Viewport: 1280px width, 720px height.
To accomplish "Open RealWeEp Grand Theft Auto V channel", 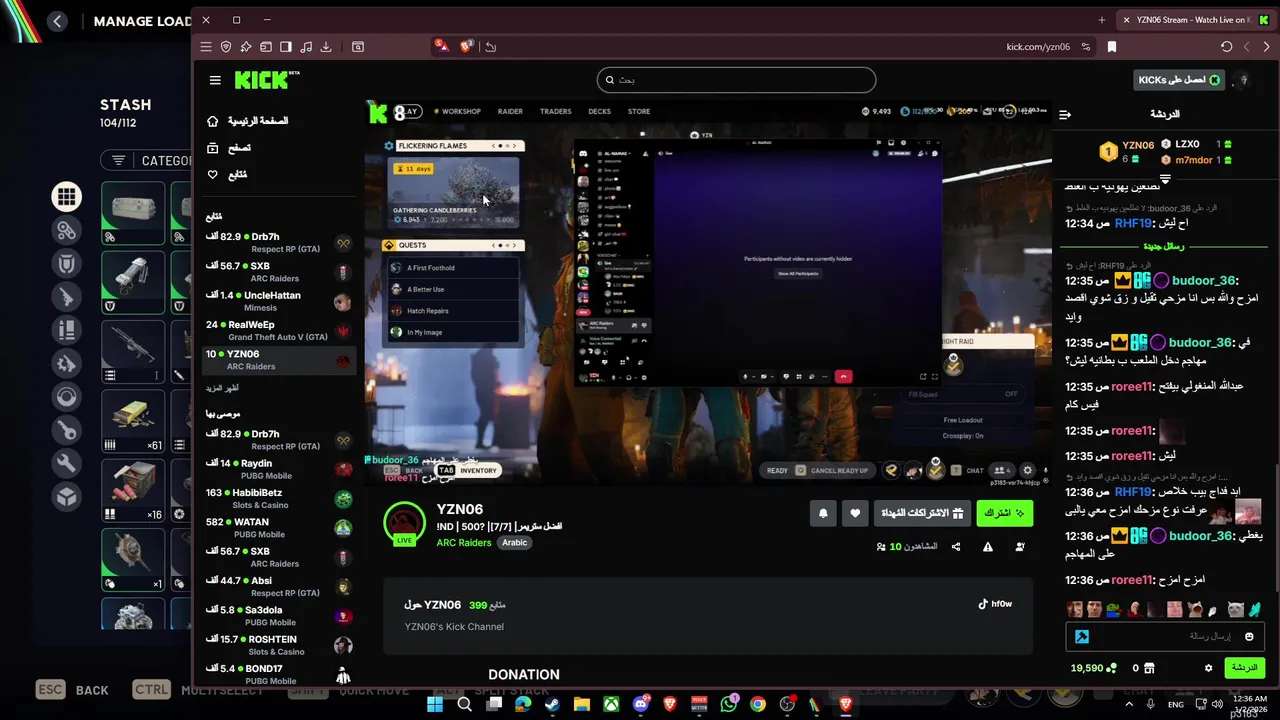I will click(x=279, y=330).
